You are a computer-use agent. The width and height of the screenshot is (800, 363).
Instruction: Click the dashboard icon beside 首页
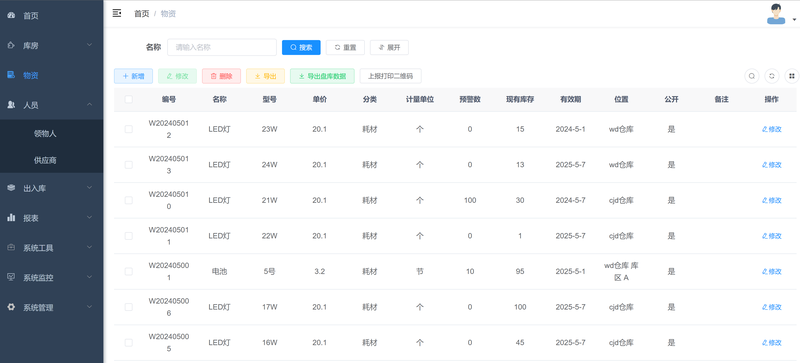[11, 16]
